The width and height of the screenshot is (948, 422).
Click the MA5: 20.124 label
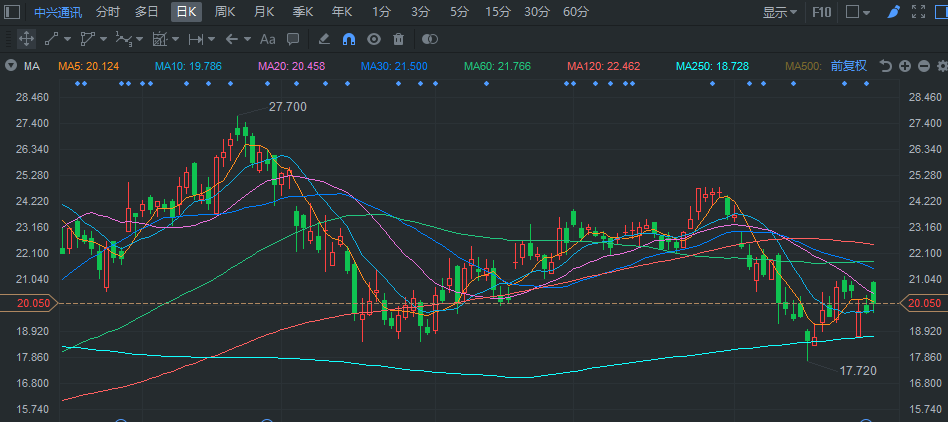89,66
